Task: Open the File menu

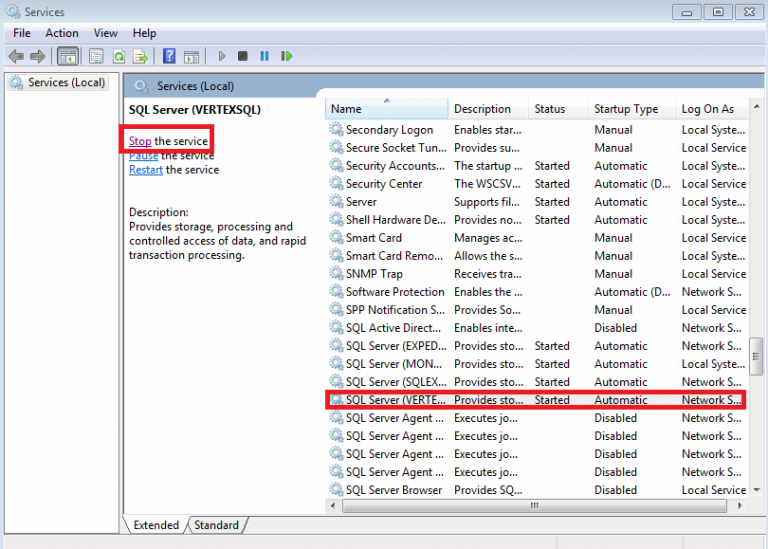Action: tap(22, 33)
